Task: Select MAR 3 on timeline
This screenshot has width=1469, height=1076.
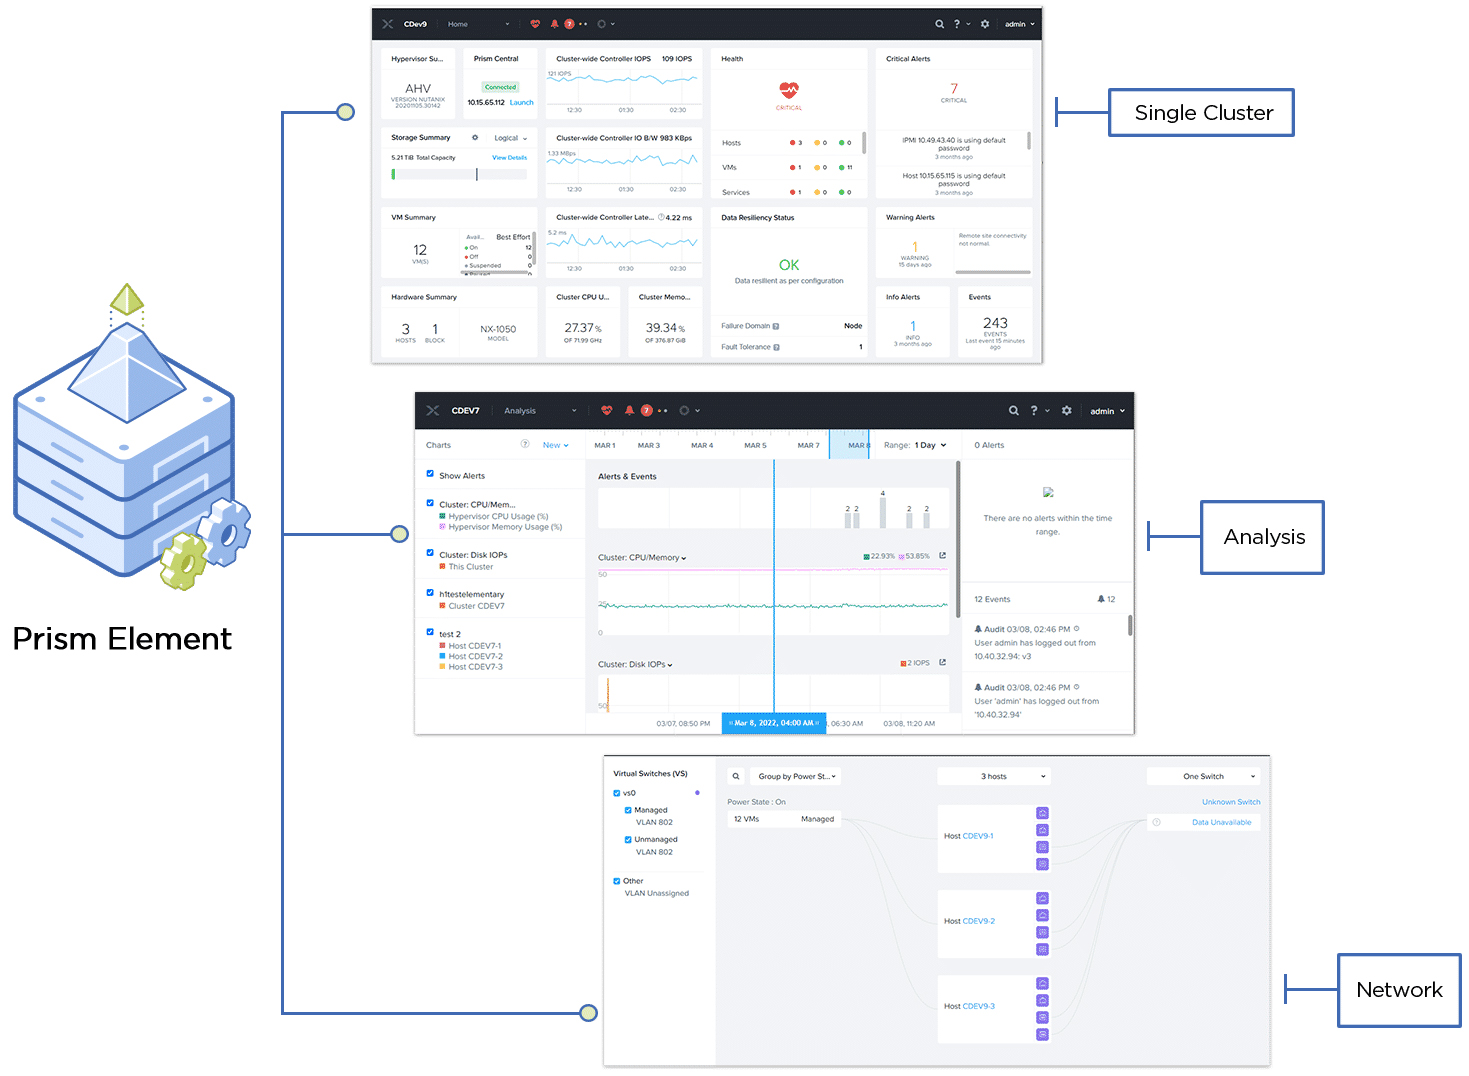Action: (649, 445)
